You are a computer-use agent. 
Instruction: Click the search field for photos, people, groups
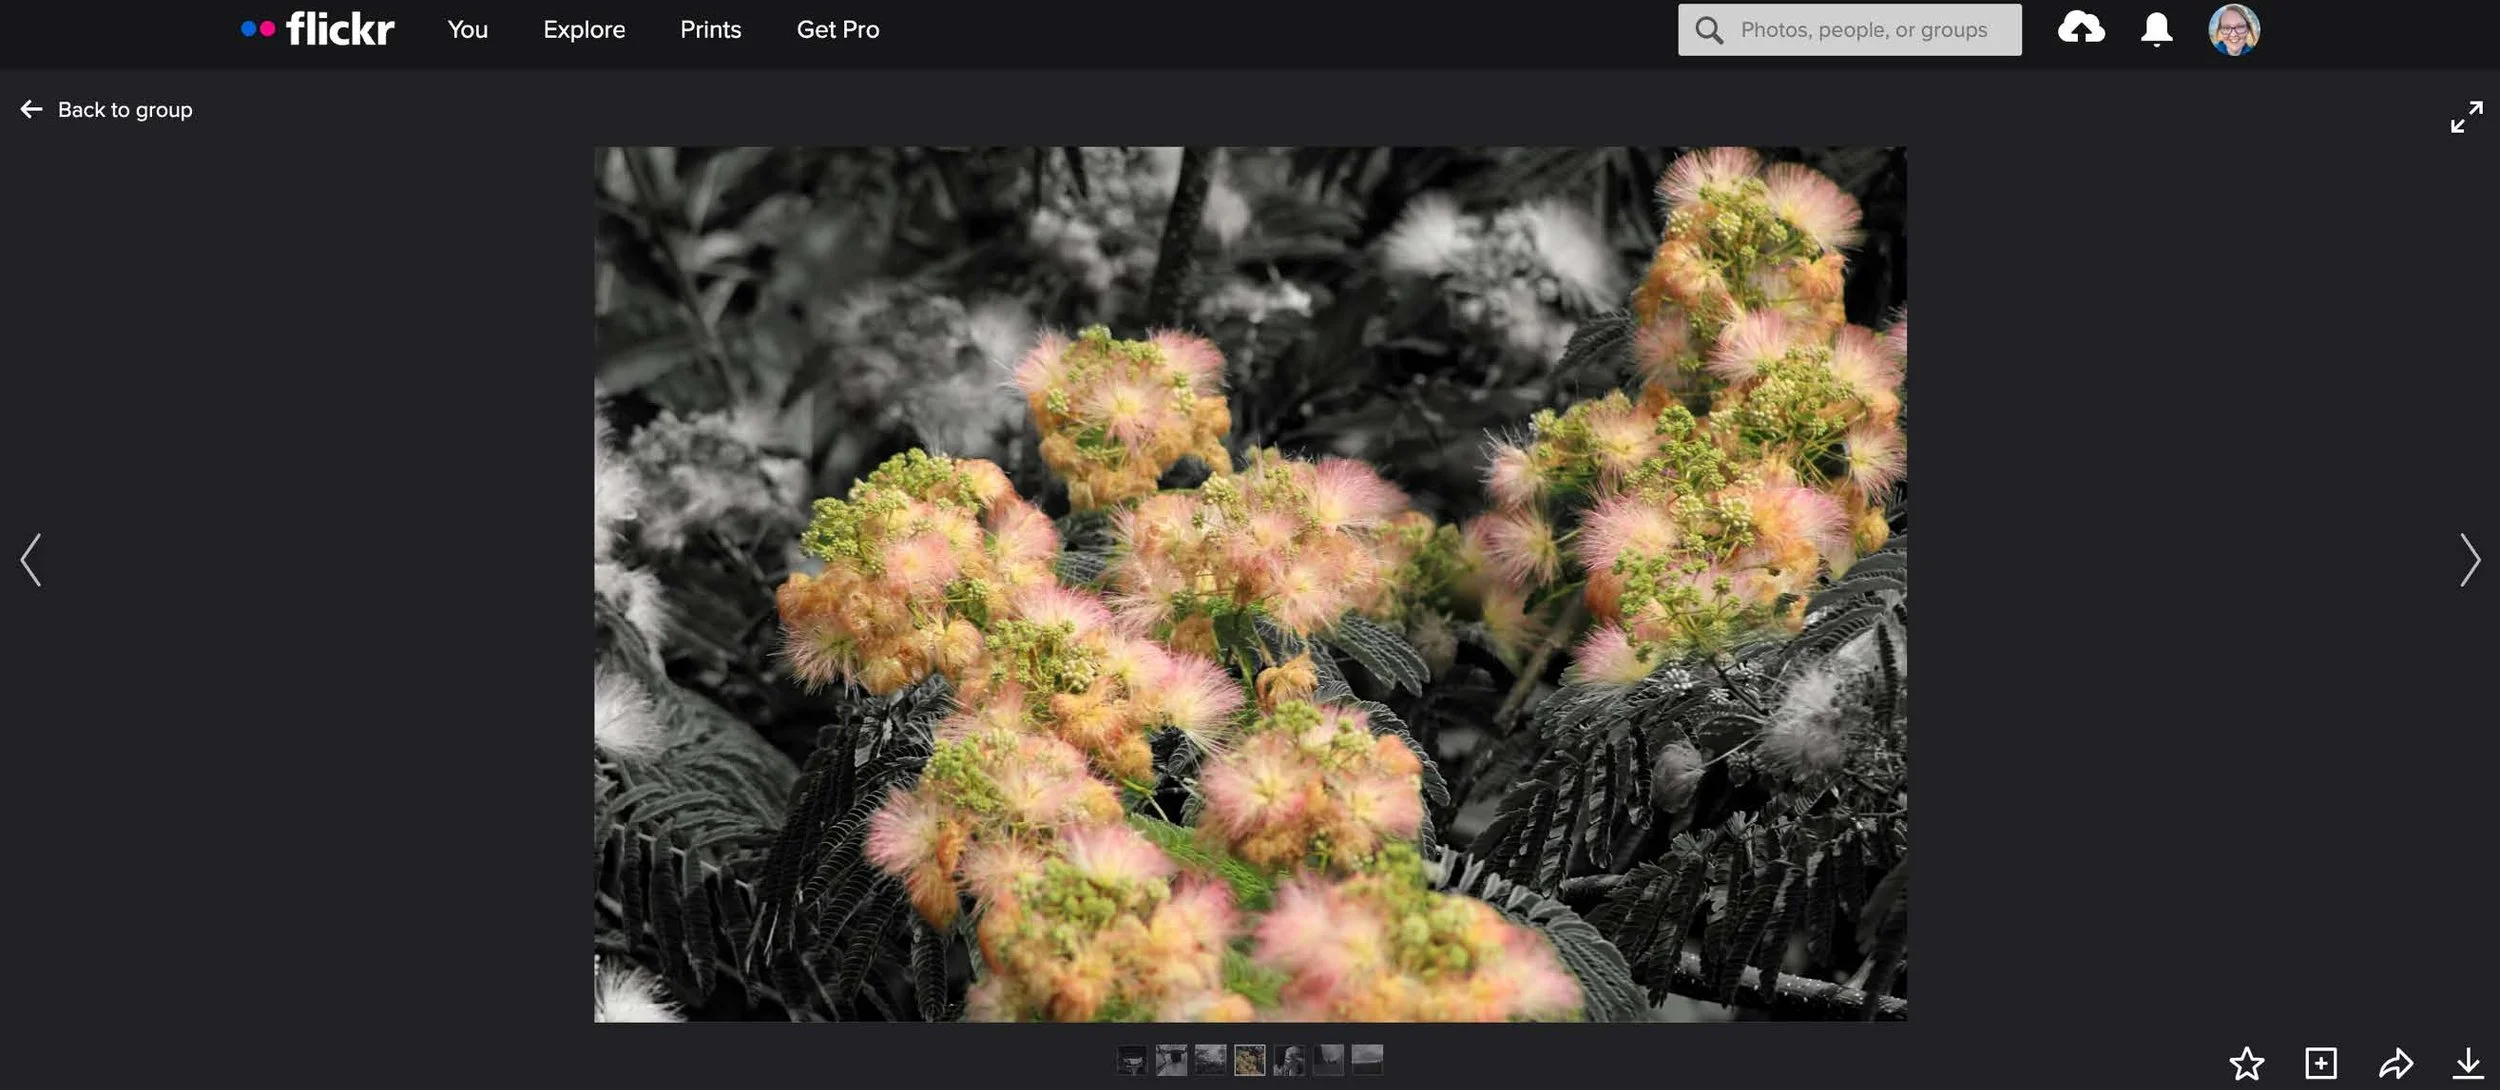tap(1864, 30)
